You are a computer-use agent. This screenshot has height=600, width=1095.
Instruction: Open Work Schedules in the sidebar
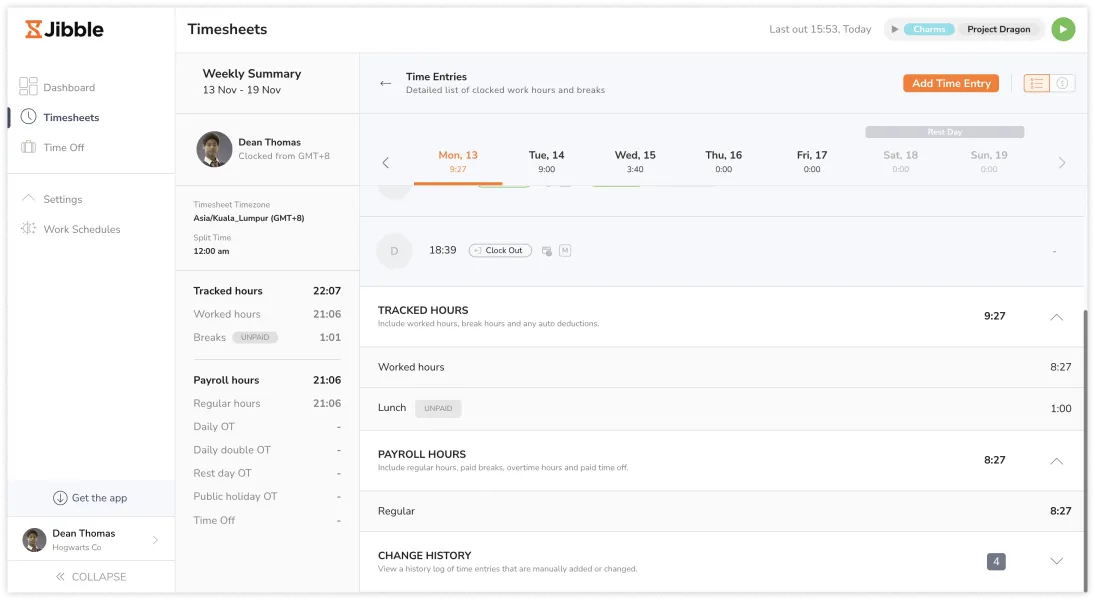point(81,229)
